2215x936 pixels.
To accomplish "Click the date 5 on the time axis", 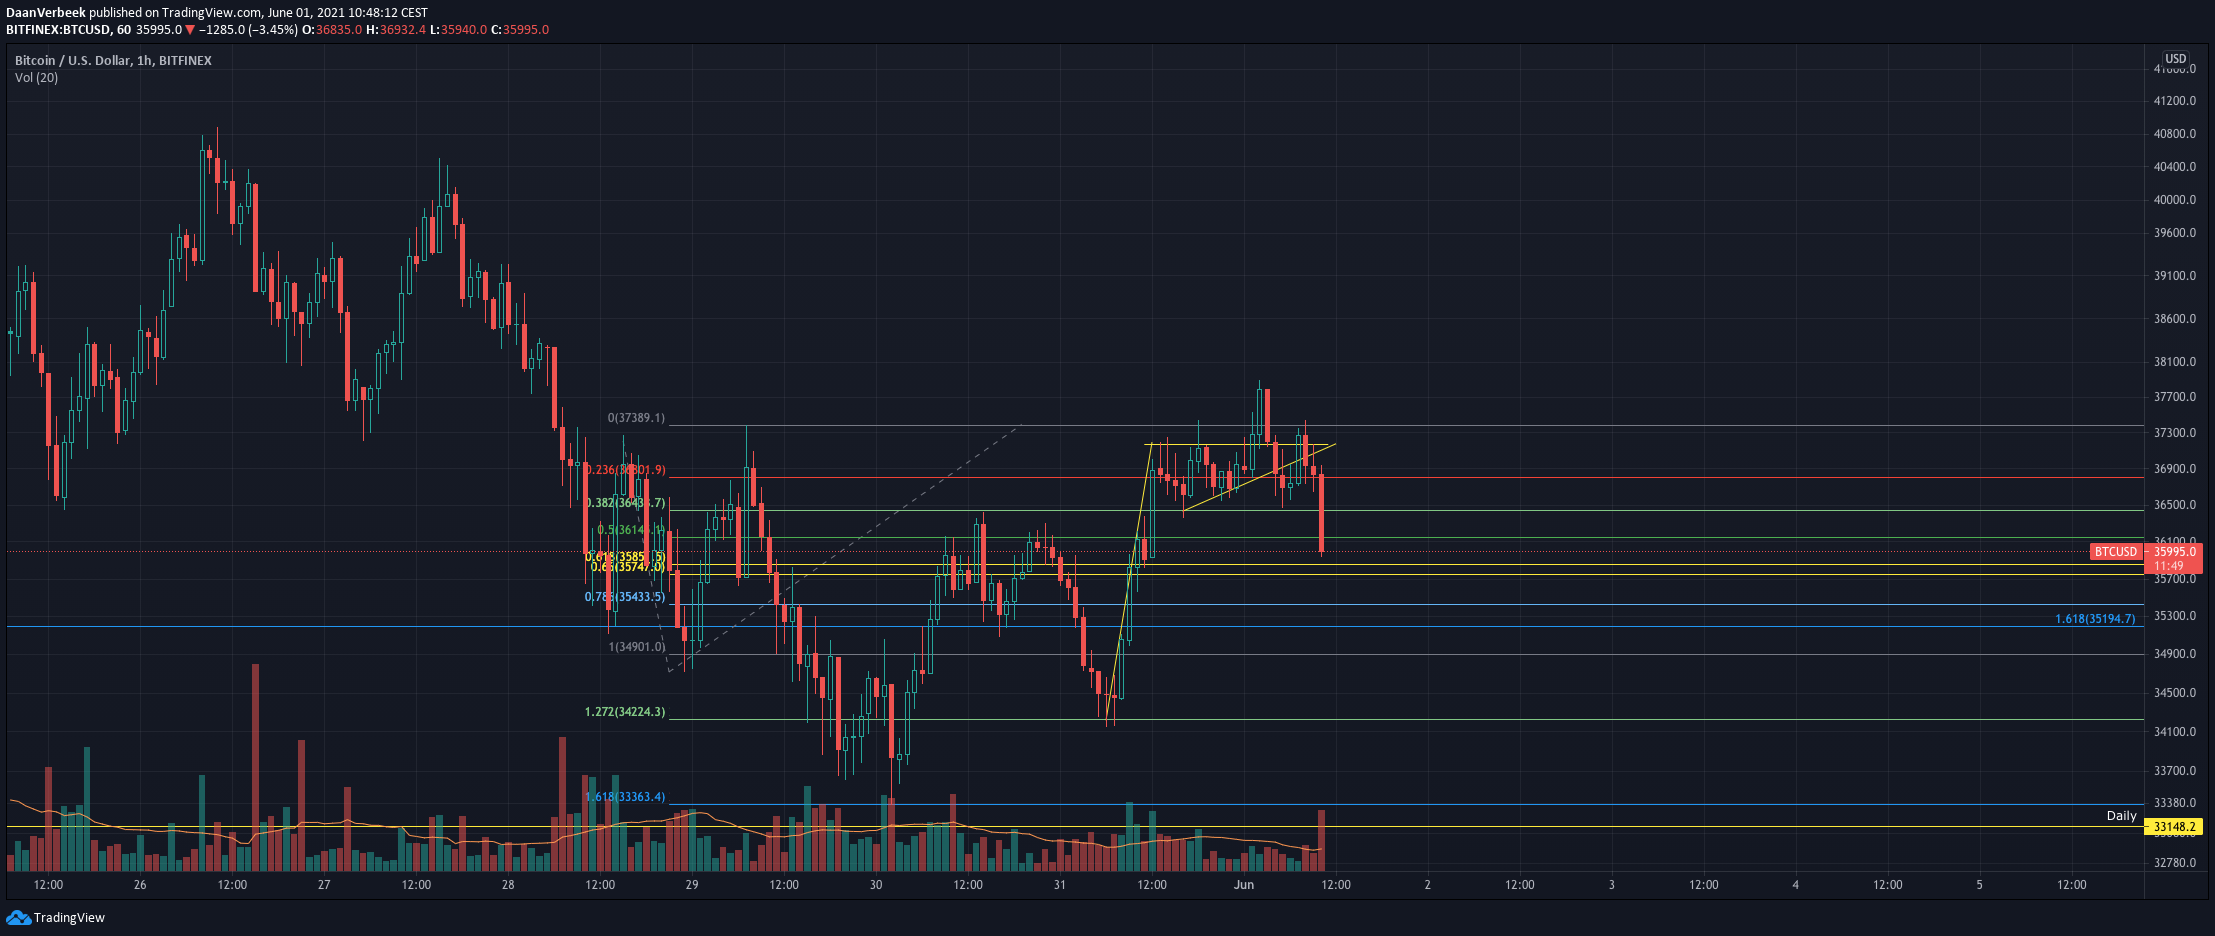I will tap(1980, 885).
